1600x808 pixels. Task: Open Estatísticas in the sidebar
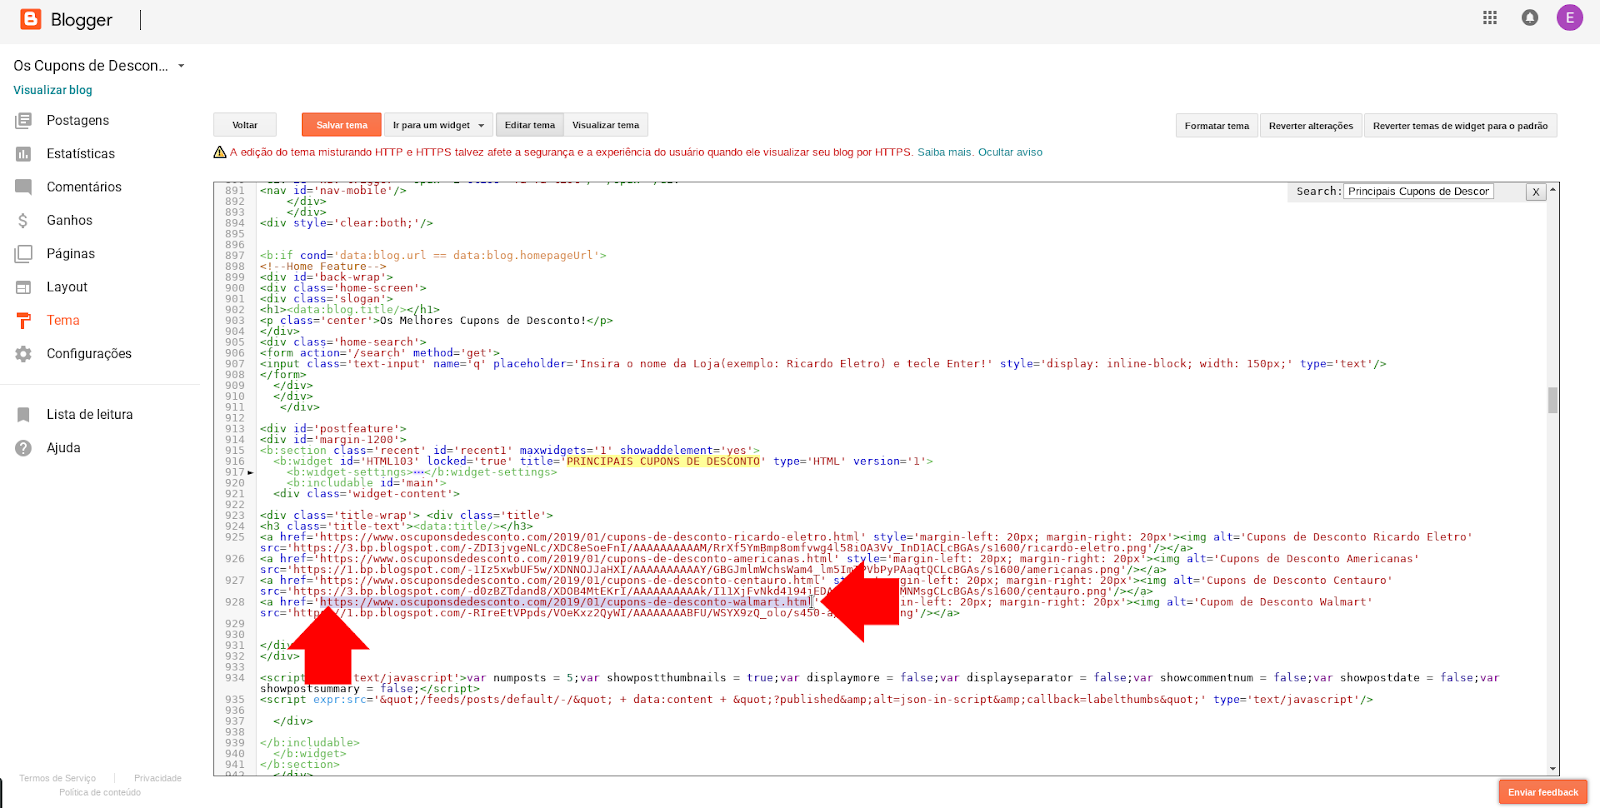(x=81, y=154)
